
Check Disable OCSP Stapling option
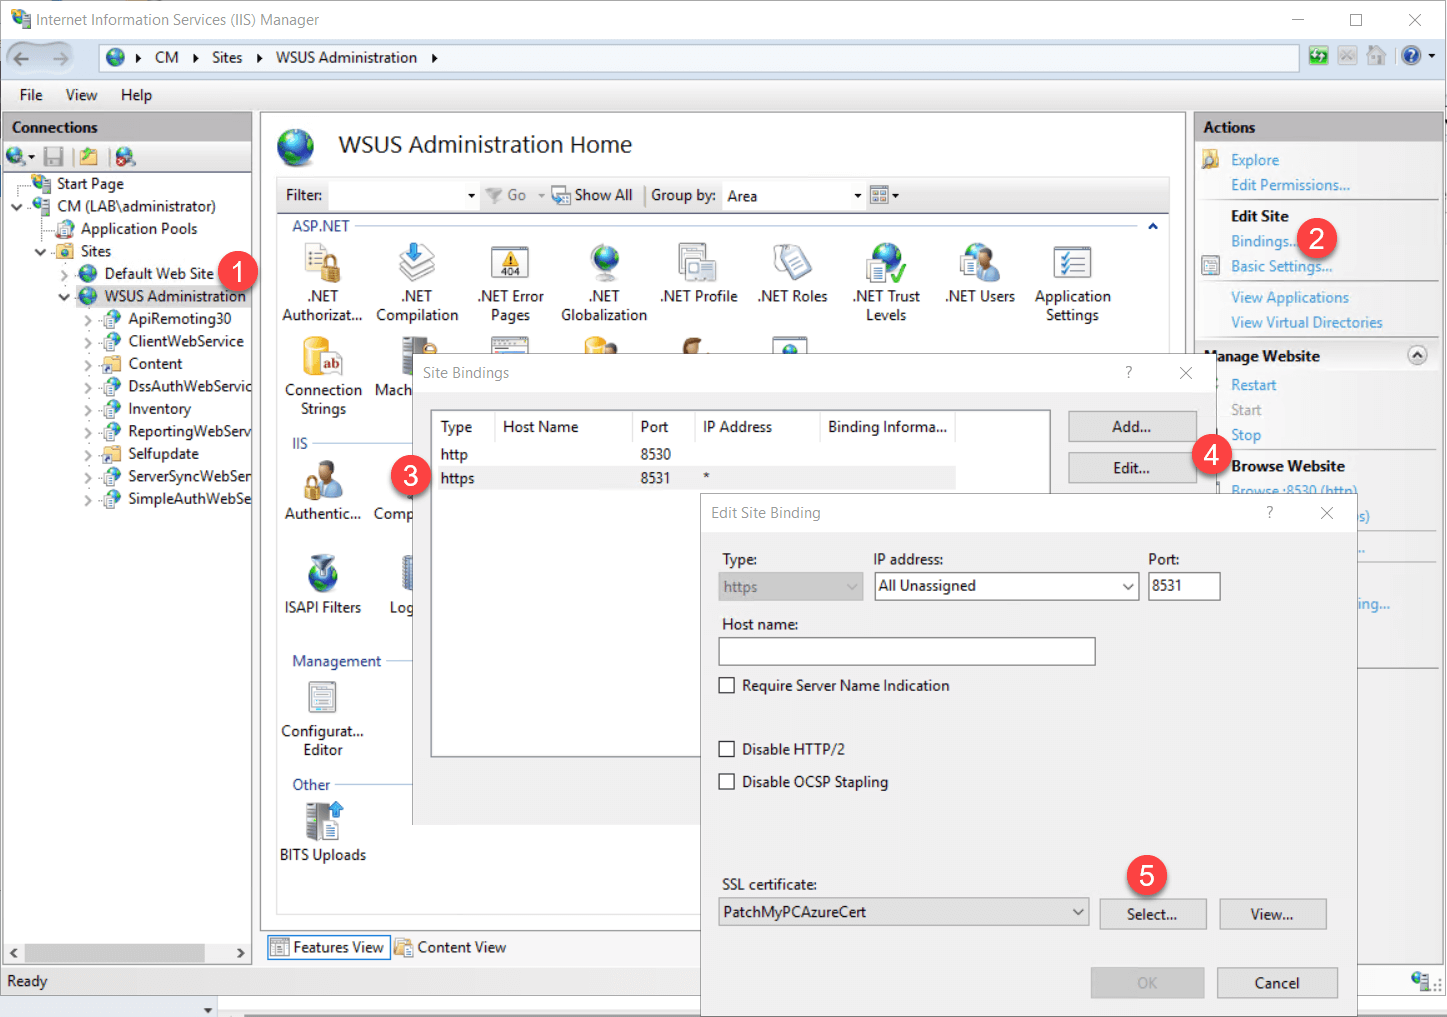[727, 782]
